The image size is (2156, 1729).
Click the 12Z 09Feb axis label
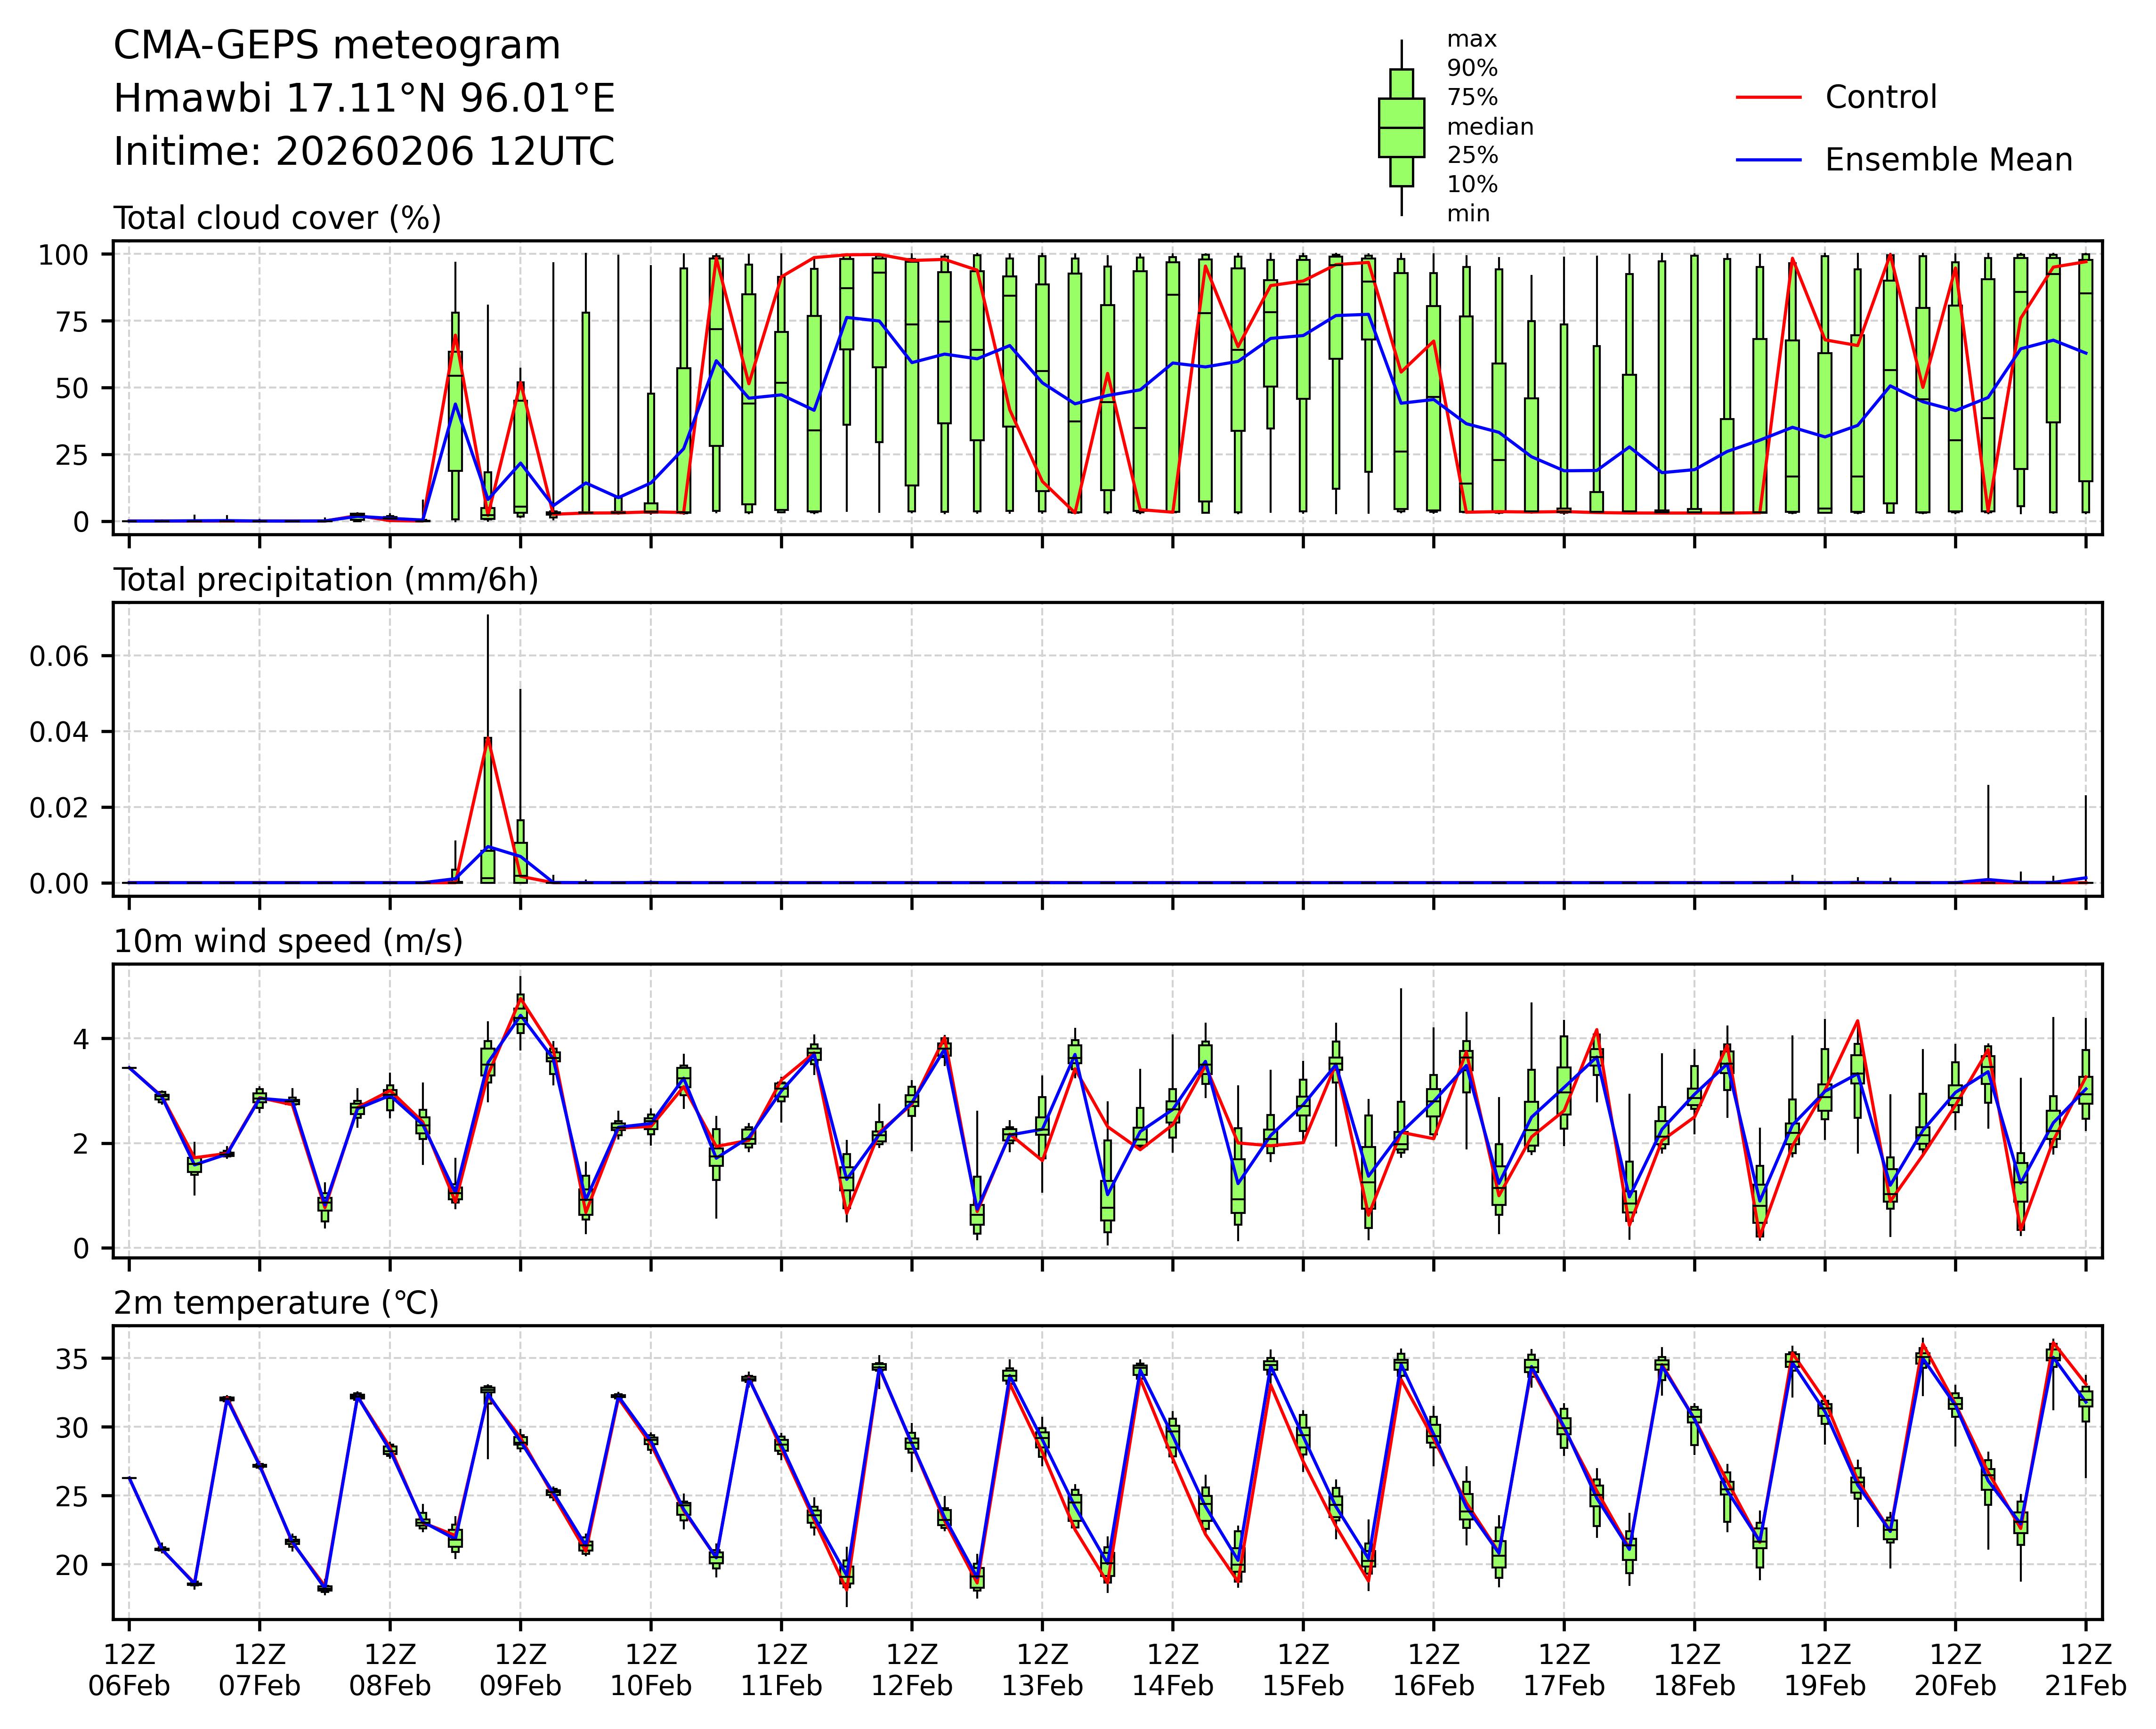tap(520, 1670)
